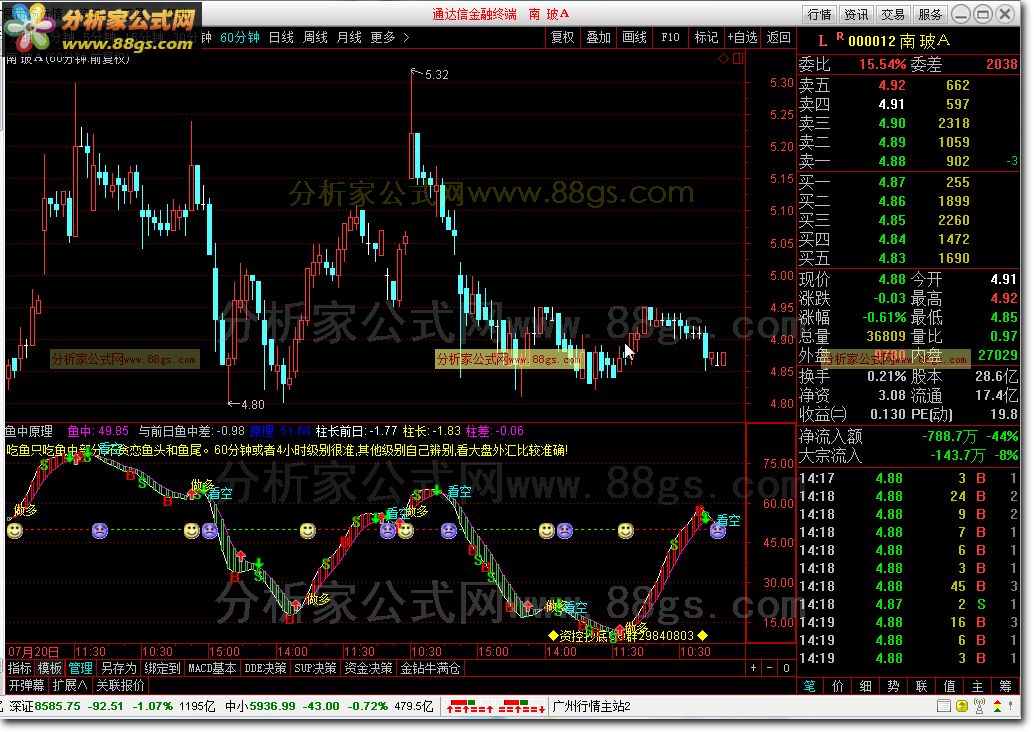Select the 主 tab
The height and width of the screenshot is (732, 1034).
[977, 686]
